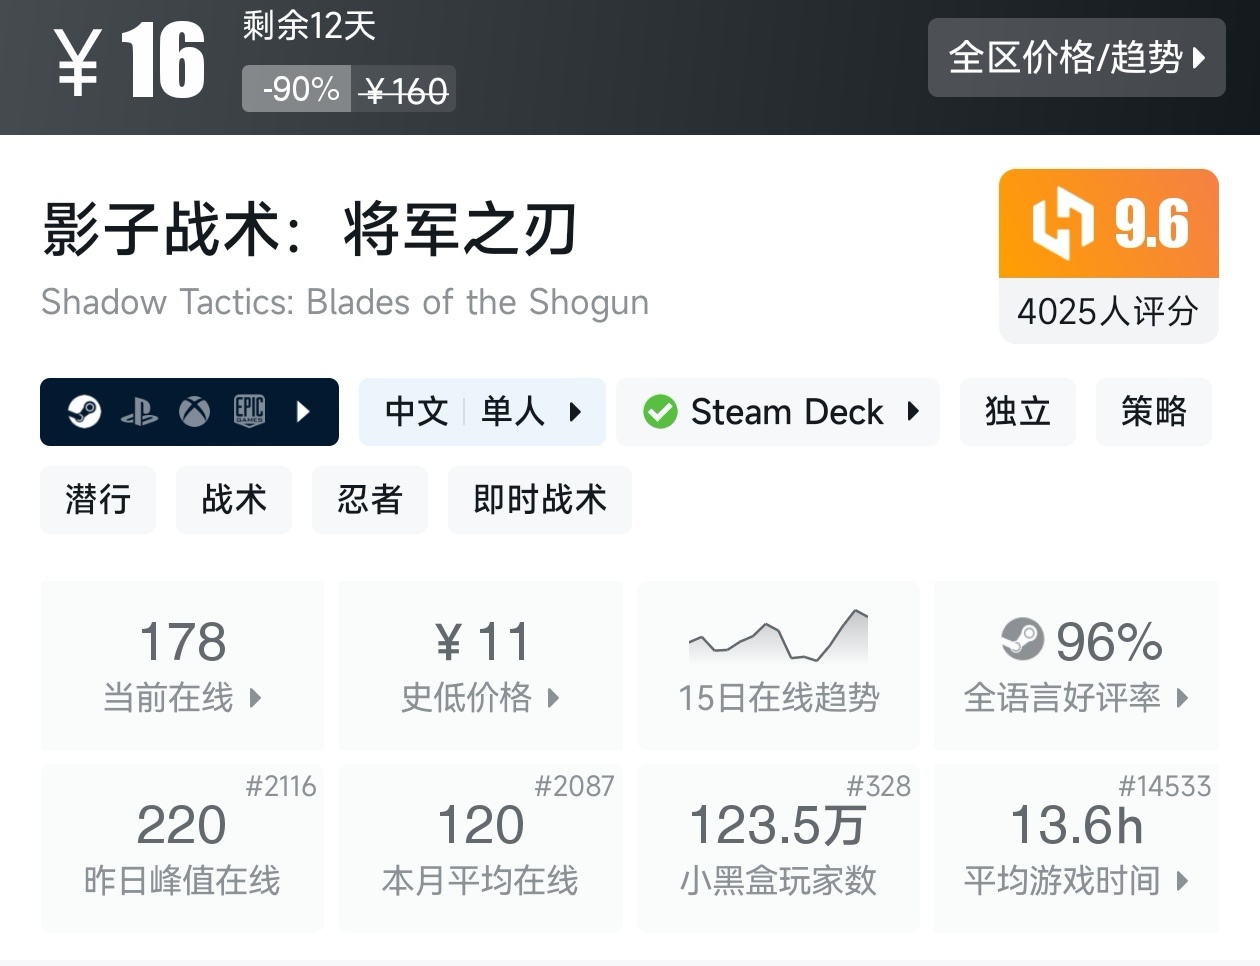This screenshot has height=966, width=1260.
Task: Click the PlayStation platform icon
Action: (x=139, y=412)
